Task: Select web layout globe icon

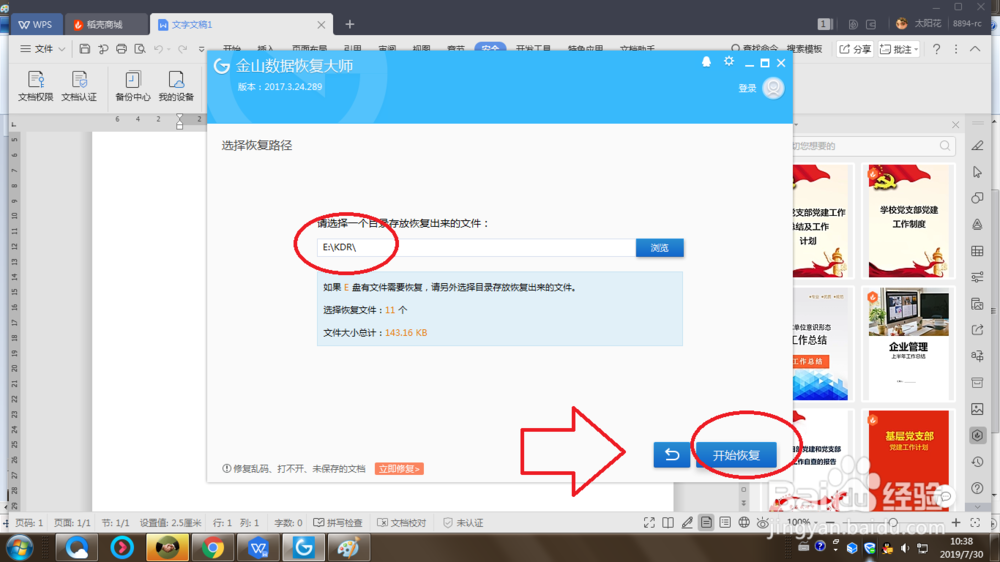Action: (x=744, y=522)
